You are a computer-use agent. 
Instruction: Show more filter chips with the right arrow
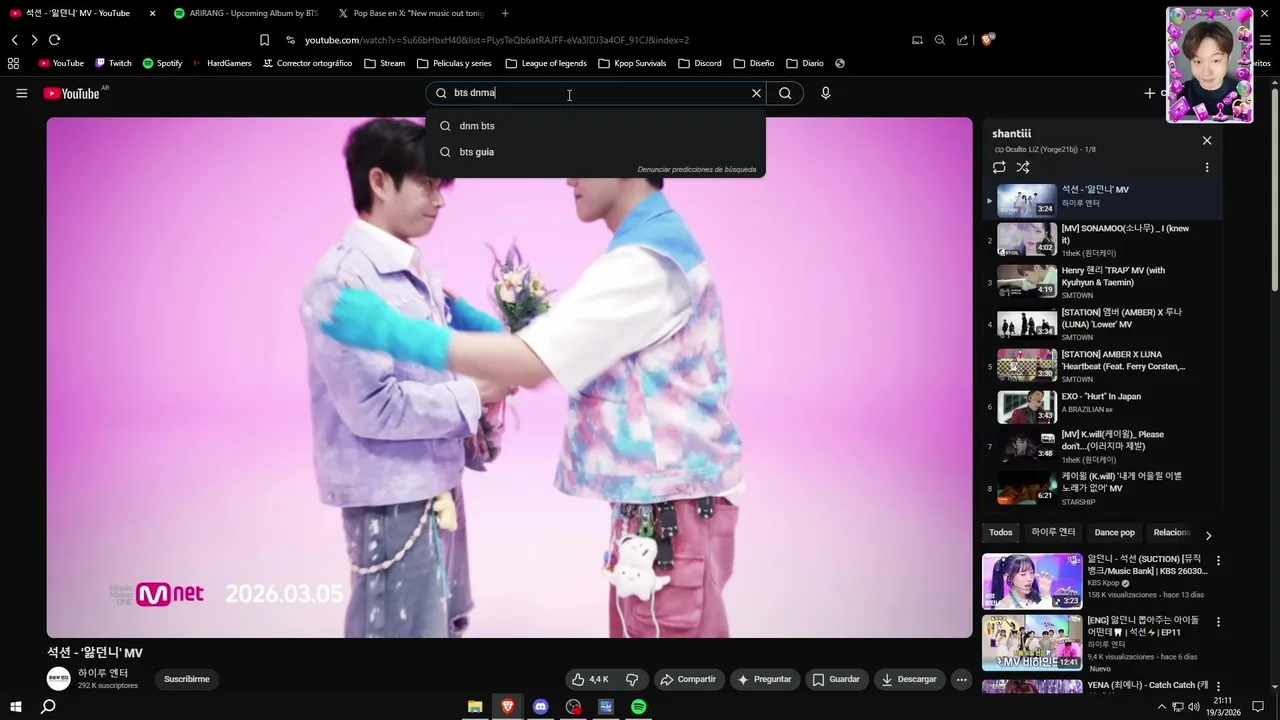(1208, 536)
